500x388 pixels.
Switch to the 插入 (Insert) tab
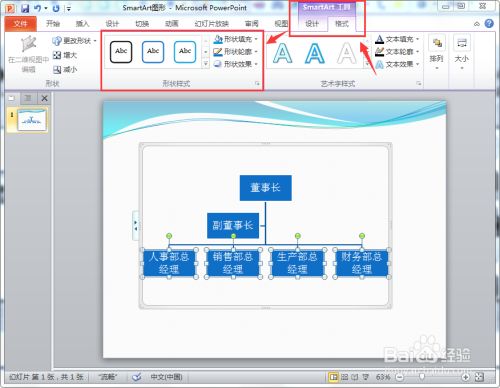(82, 24)
